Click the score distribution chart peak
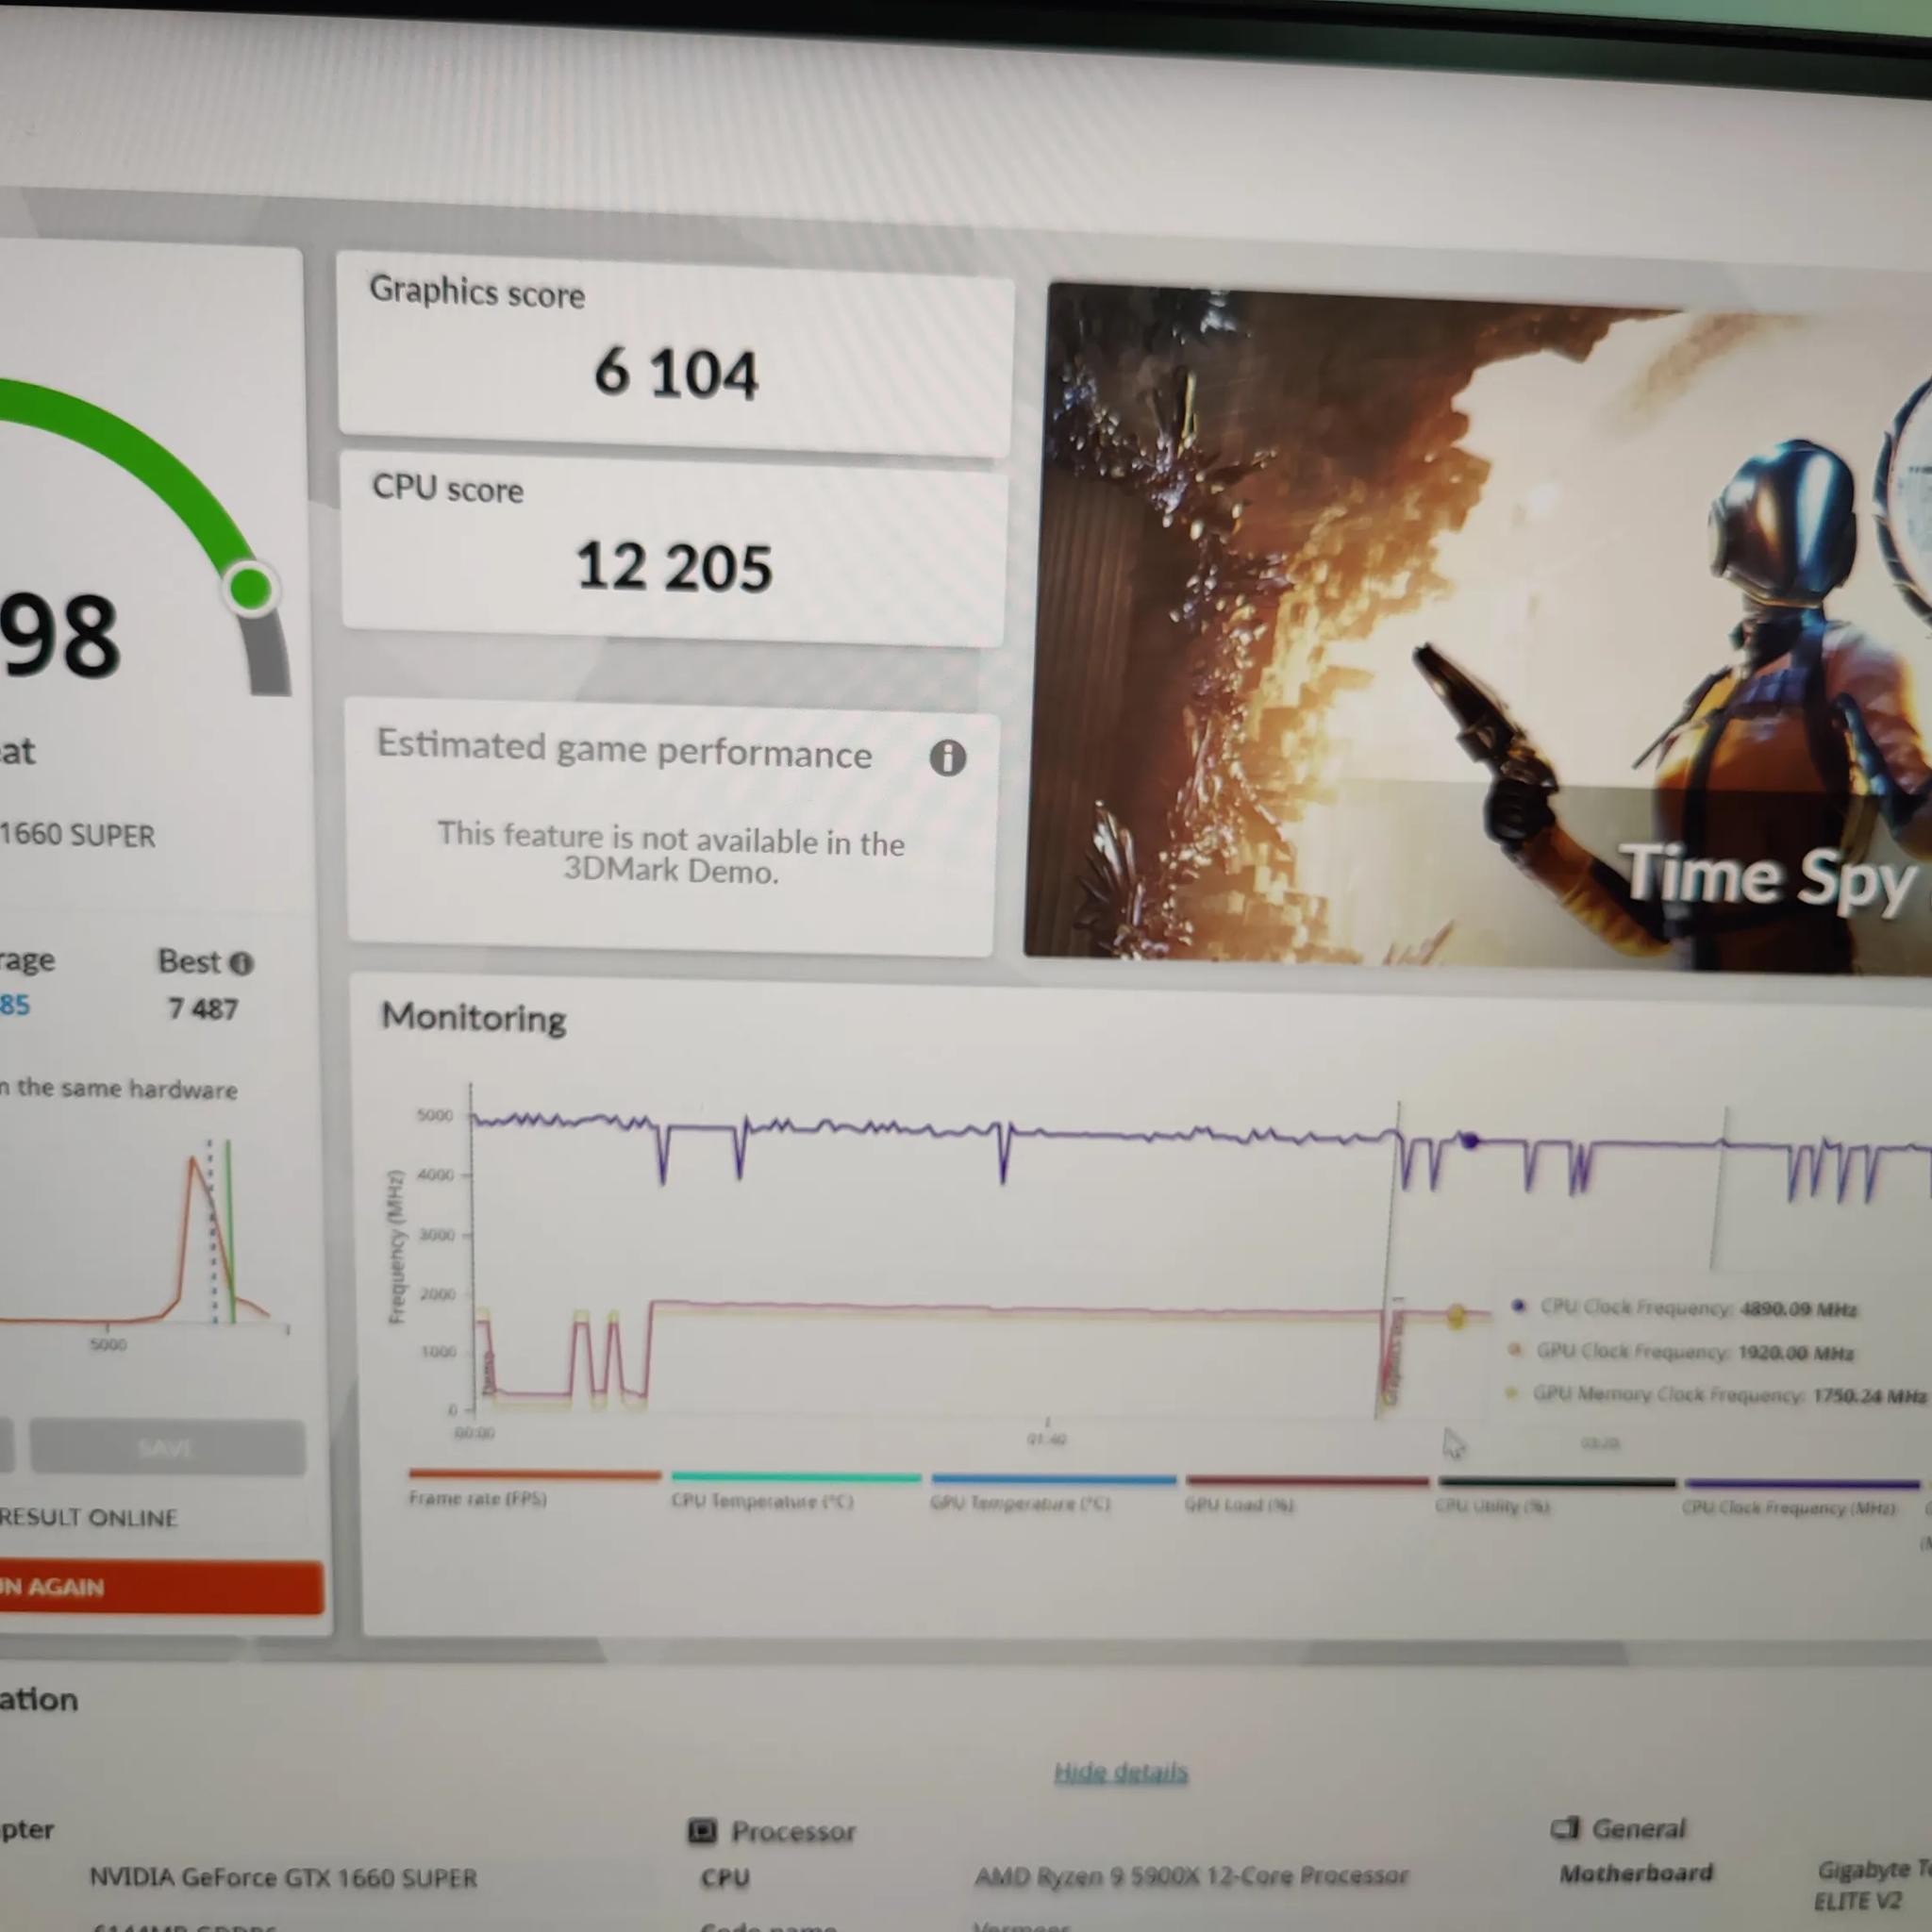Screen dimensions: 1932x1932 point(194,1160)
